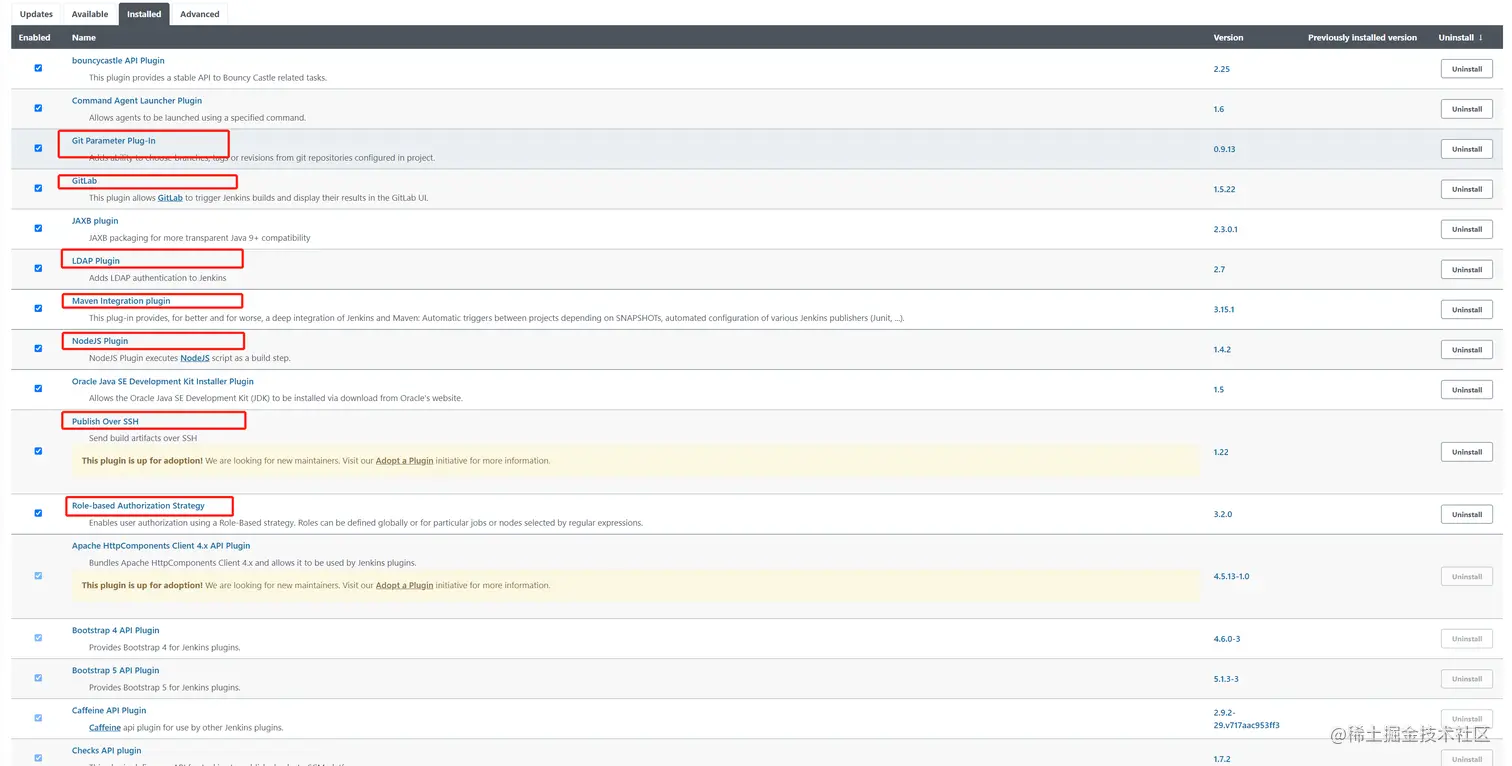Toggle Oracle Java SE Development Kit Installer checkbox
The height and width of the screenshot is (766, 1512).
point(38,388)
